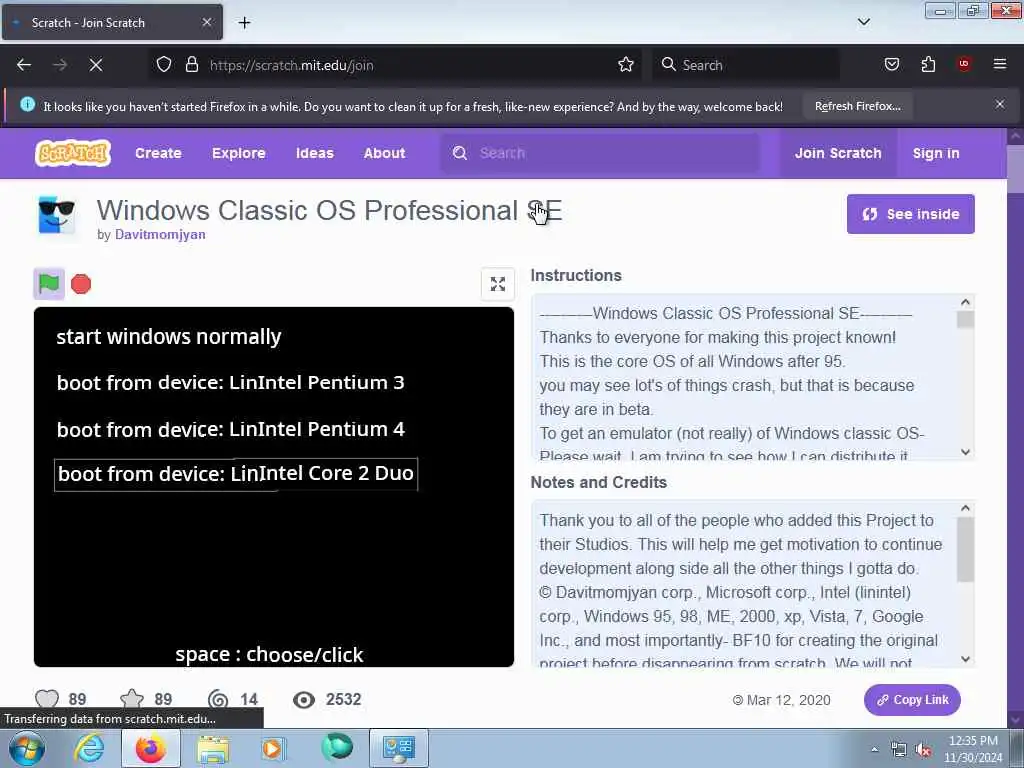Click Sign in on Scratch navbar

(936, 153)
